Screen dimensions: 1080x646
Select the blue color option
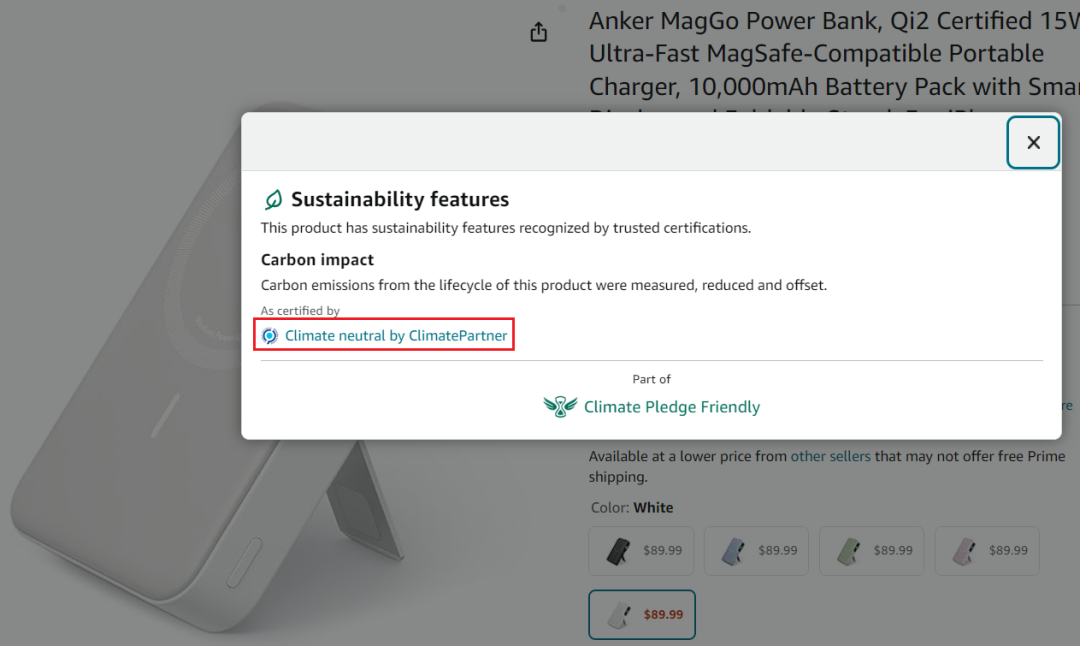pyautogui.click(x=756, y=551)
